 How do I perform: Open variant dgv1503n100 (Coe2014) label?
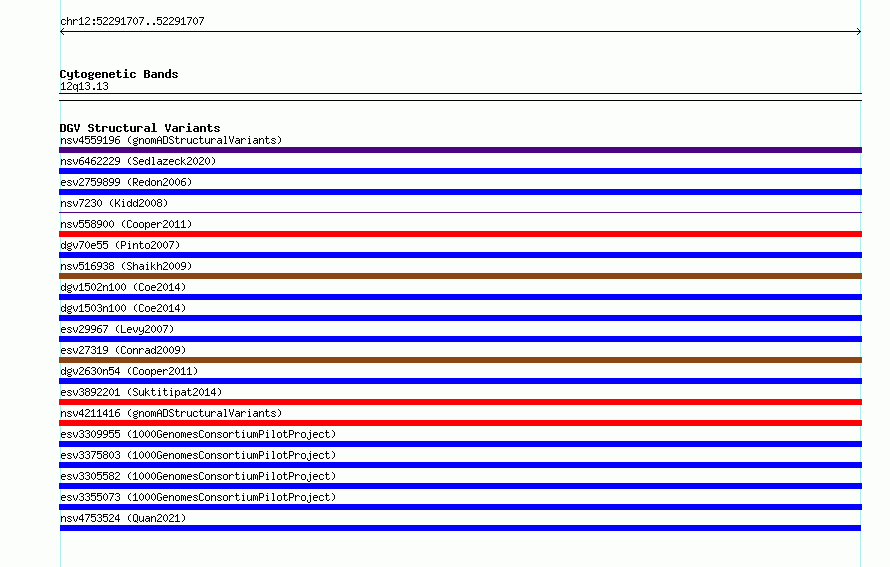(123, 308)
